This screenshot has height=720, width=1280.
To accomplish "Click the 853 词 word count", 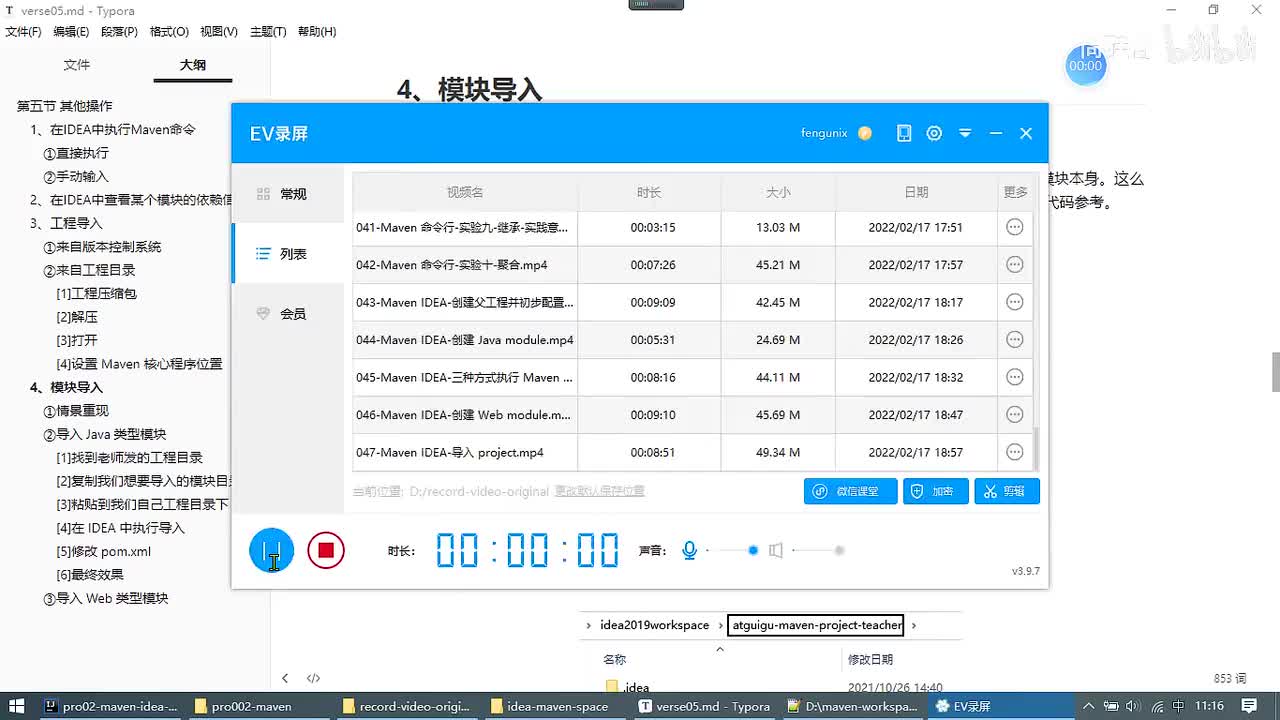I will pos(1230,678).
